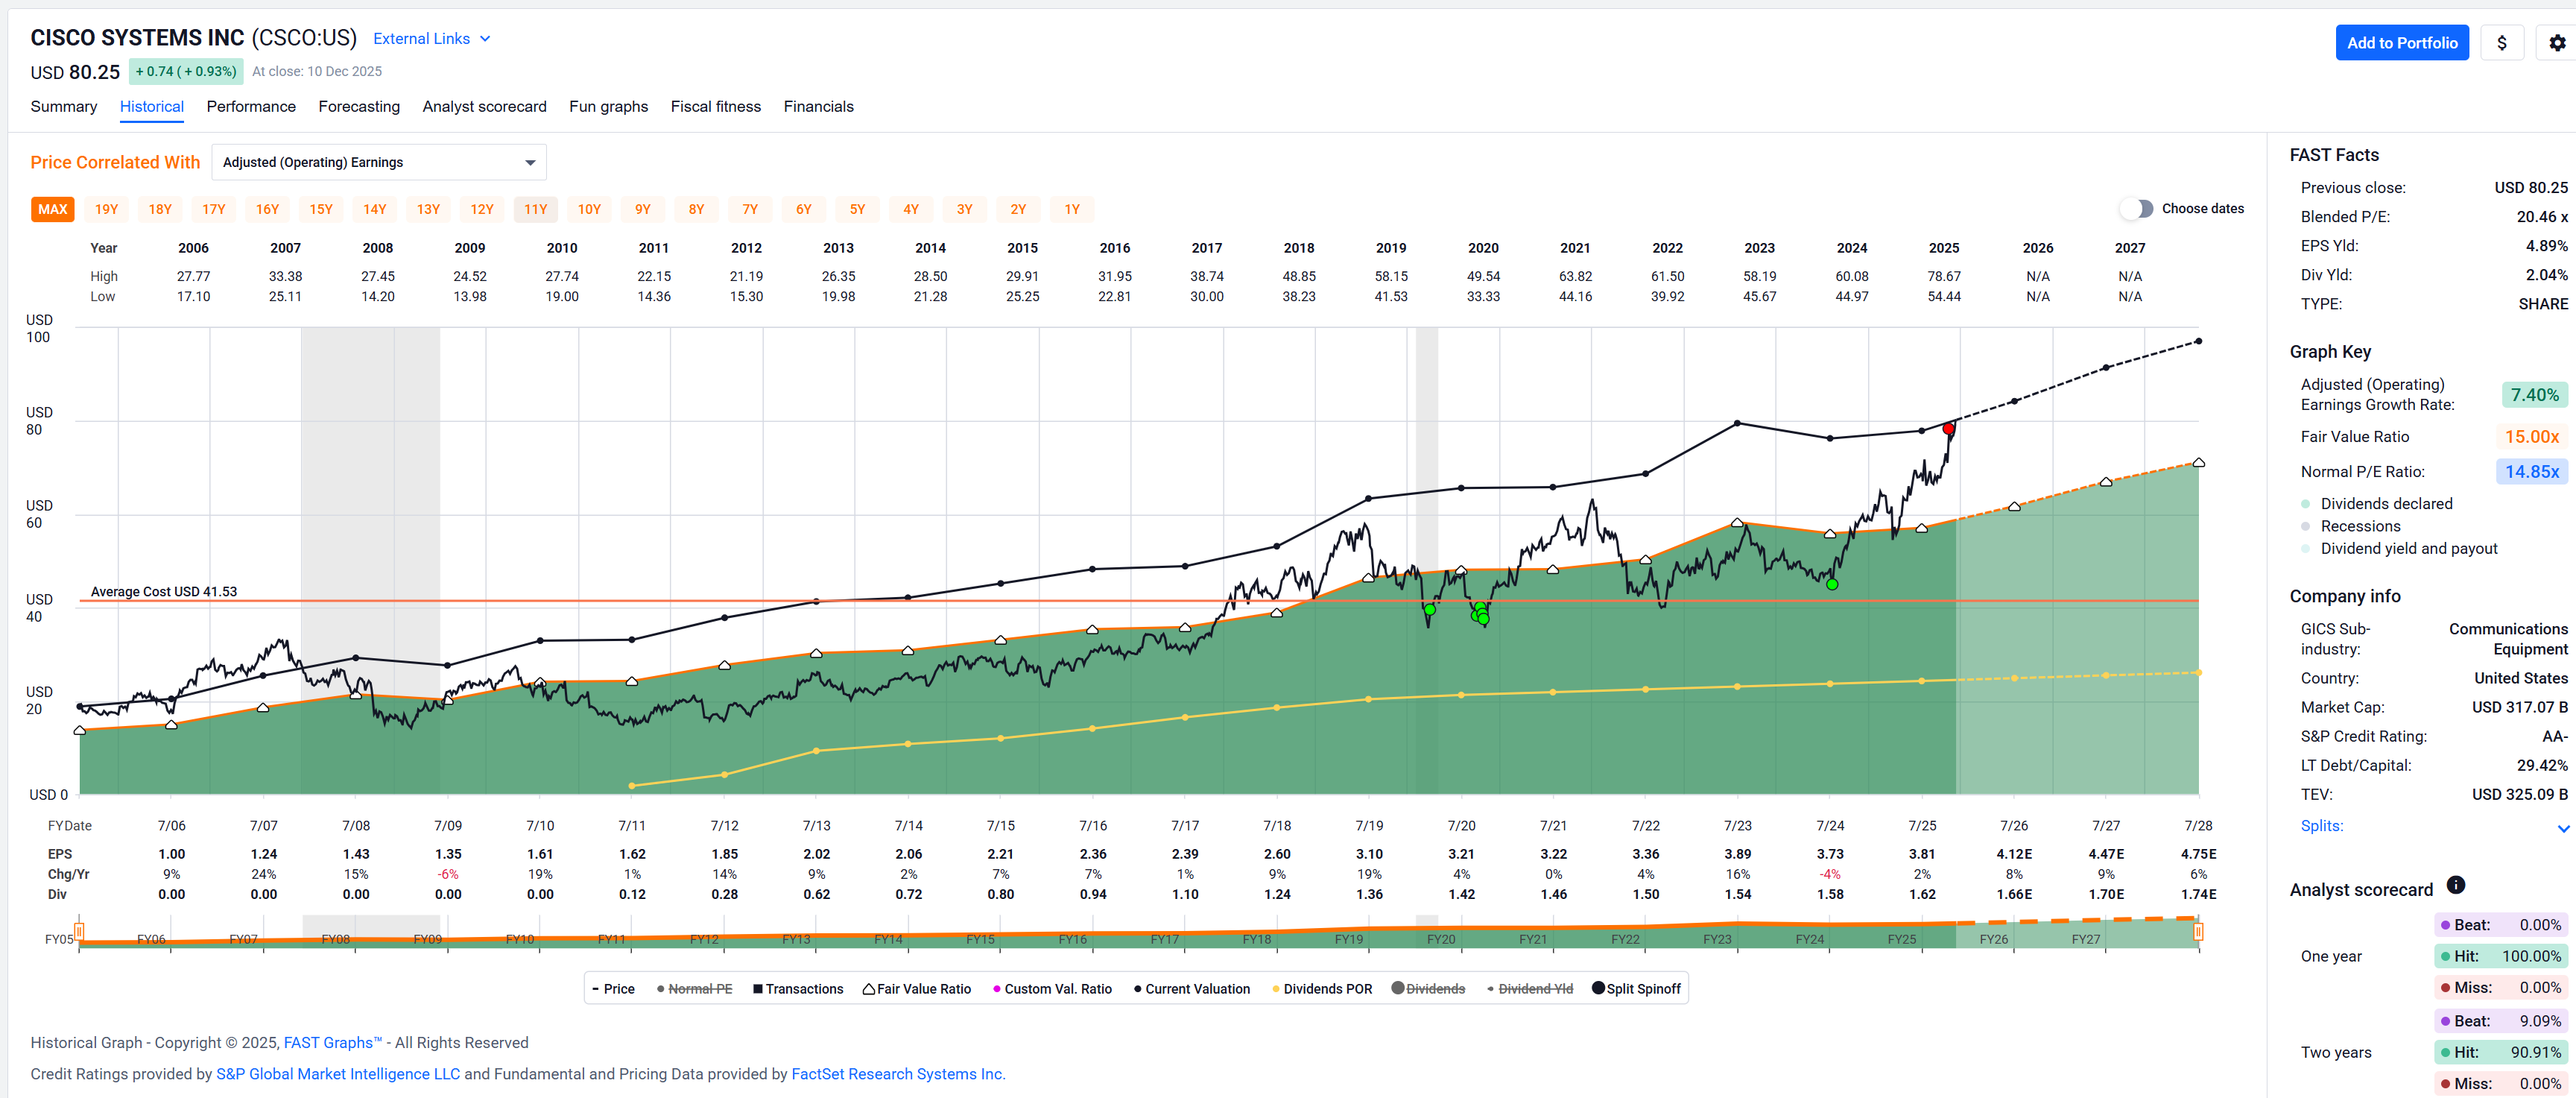Click the dollar currency icon button

[x=2501, y=43]
